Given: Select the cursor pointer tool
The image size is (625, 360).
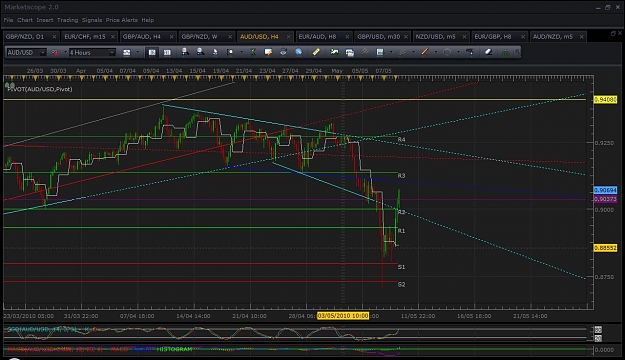Looking at the screenshot, I should pos(215,52).
